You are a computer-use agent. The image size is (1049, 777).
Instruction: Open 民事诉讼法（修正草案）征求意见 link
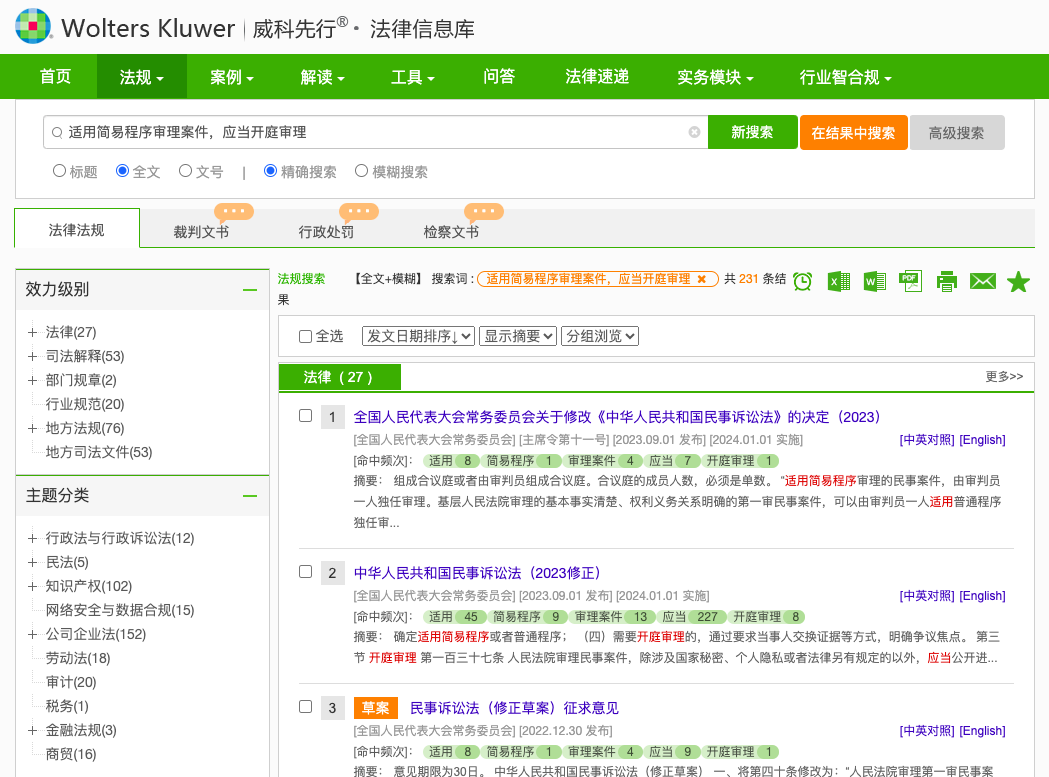[x=514, y=708]
